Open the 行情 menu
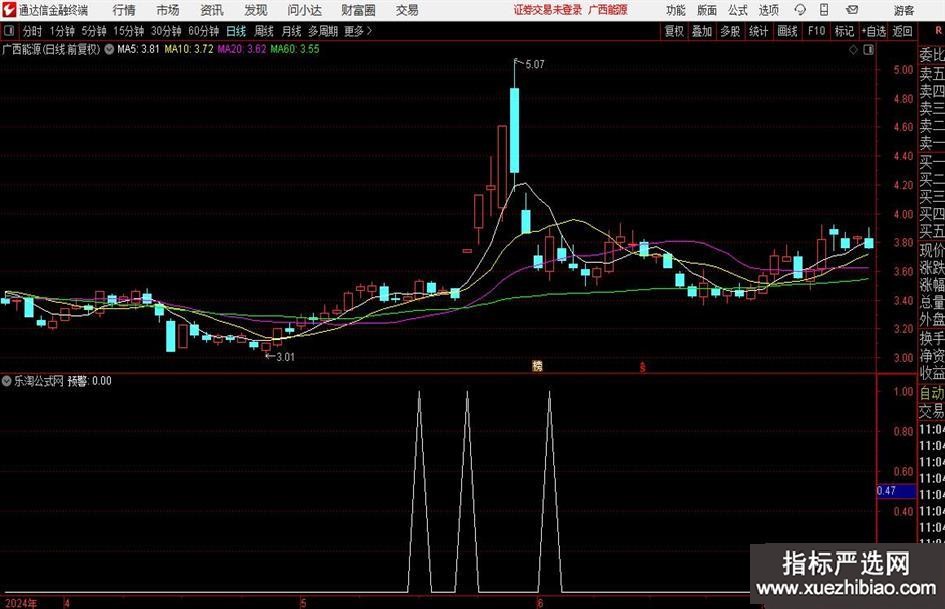945x609 pixels. 124,10
